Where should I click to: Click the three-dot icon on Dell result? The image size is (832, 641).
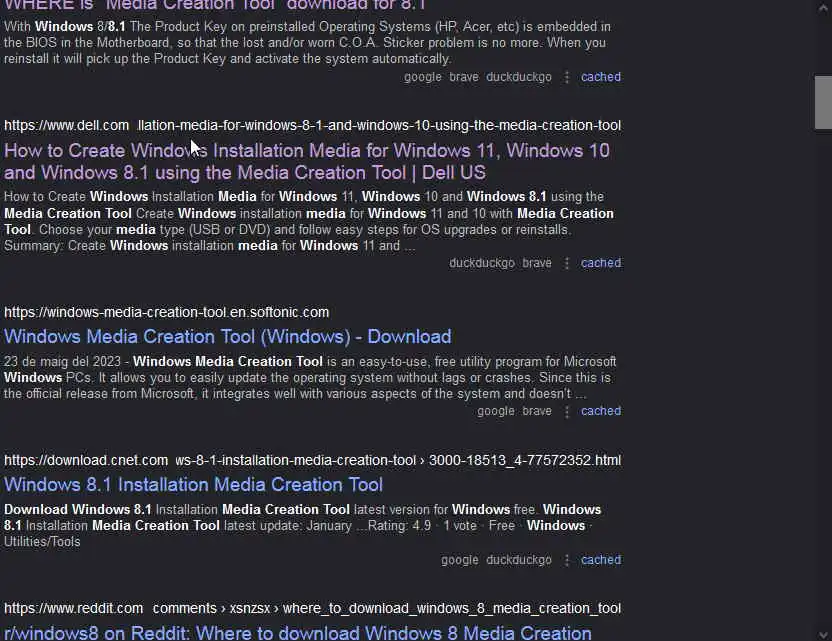tap(567, 263)
